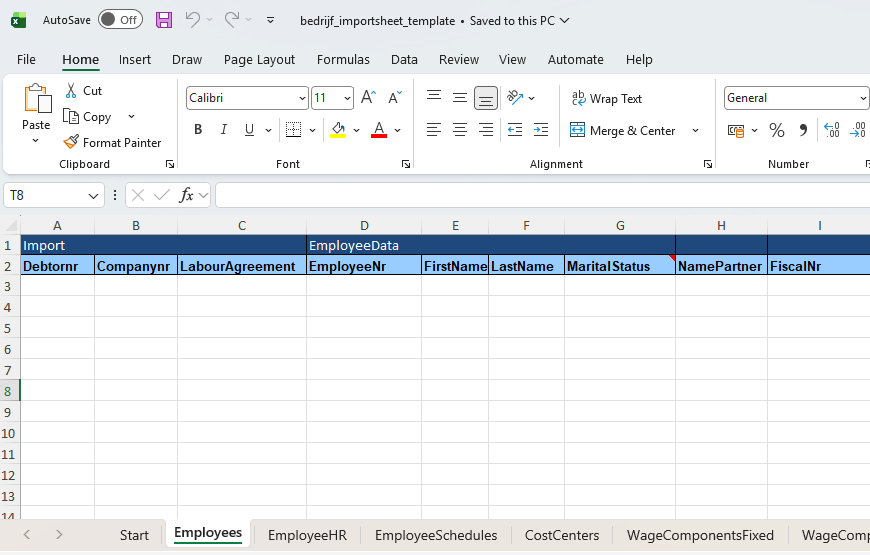Screen dimensions: 870x555
Task: Increase font size with larger A icon
Action: tap(368, 98)
